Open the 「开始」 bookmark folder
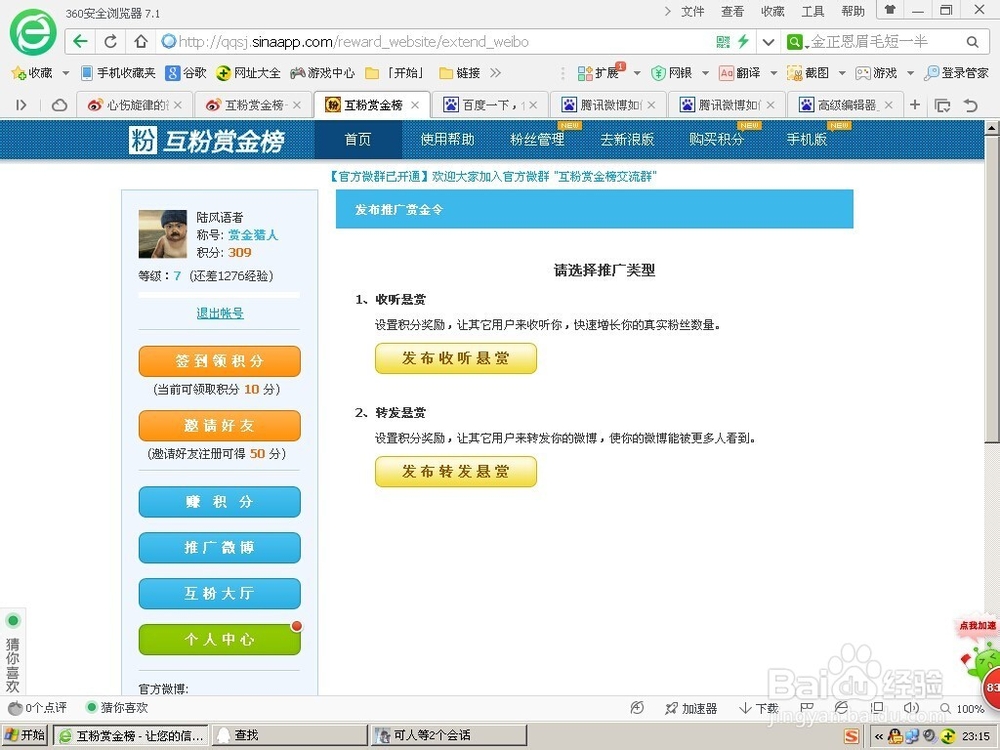 point(394,73)
